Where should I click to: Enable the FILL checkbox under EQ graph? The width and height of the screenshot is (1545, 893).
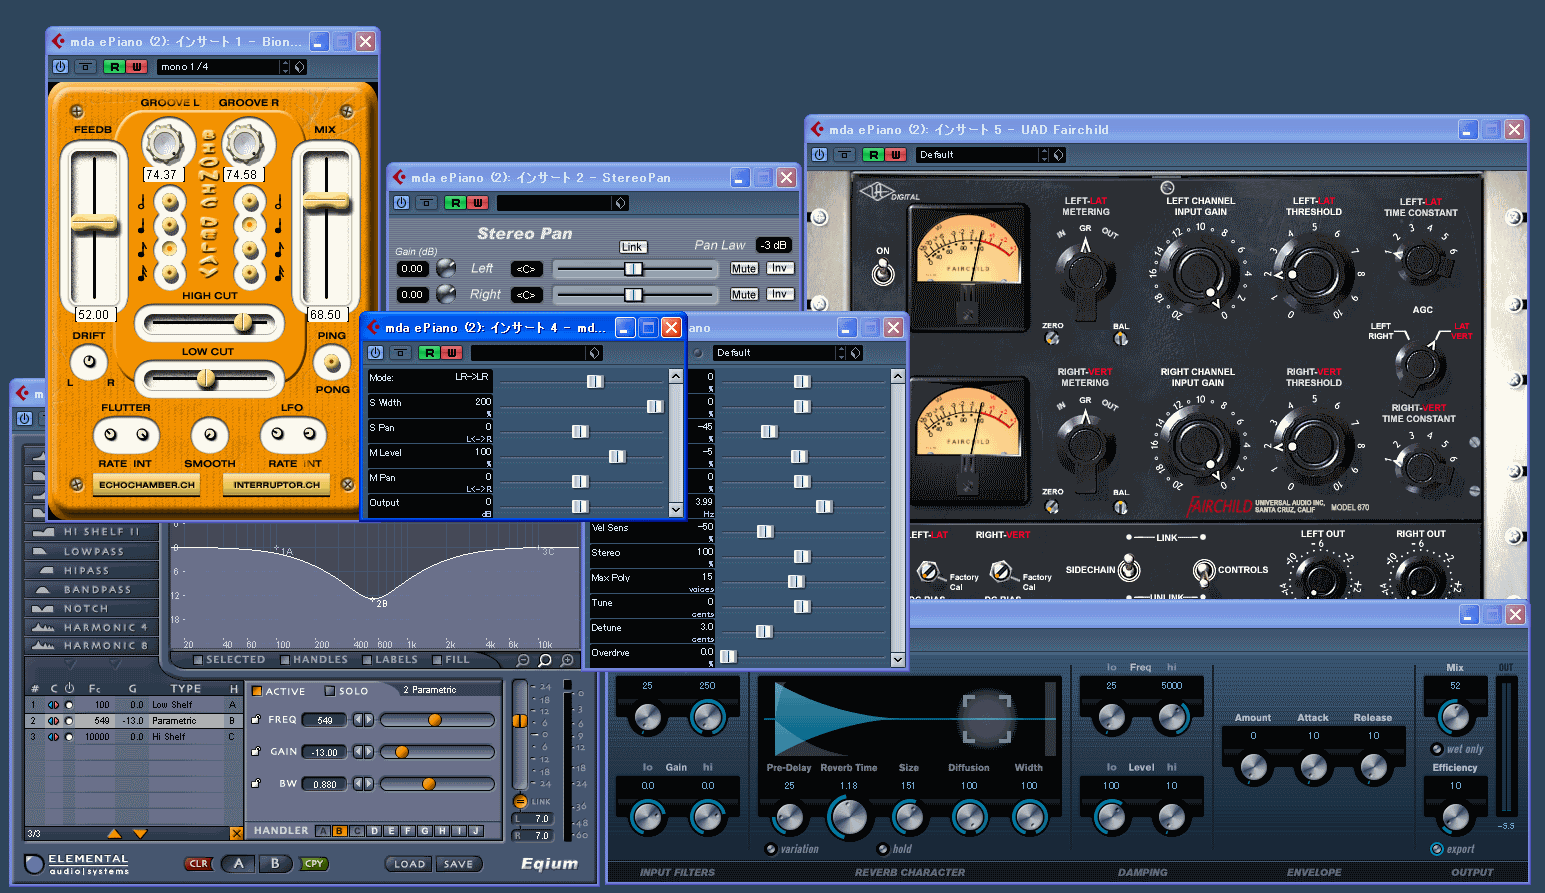tap(437, 660)
